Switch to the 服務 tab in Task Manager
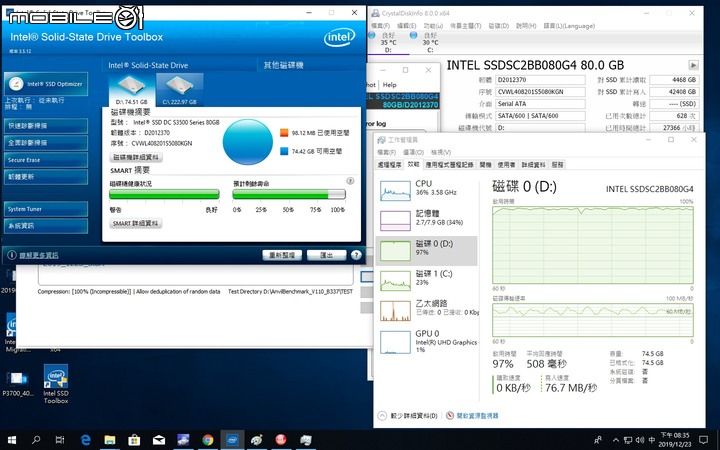The width and height of the screenshot is (720, 450). coord(557,164)
